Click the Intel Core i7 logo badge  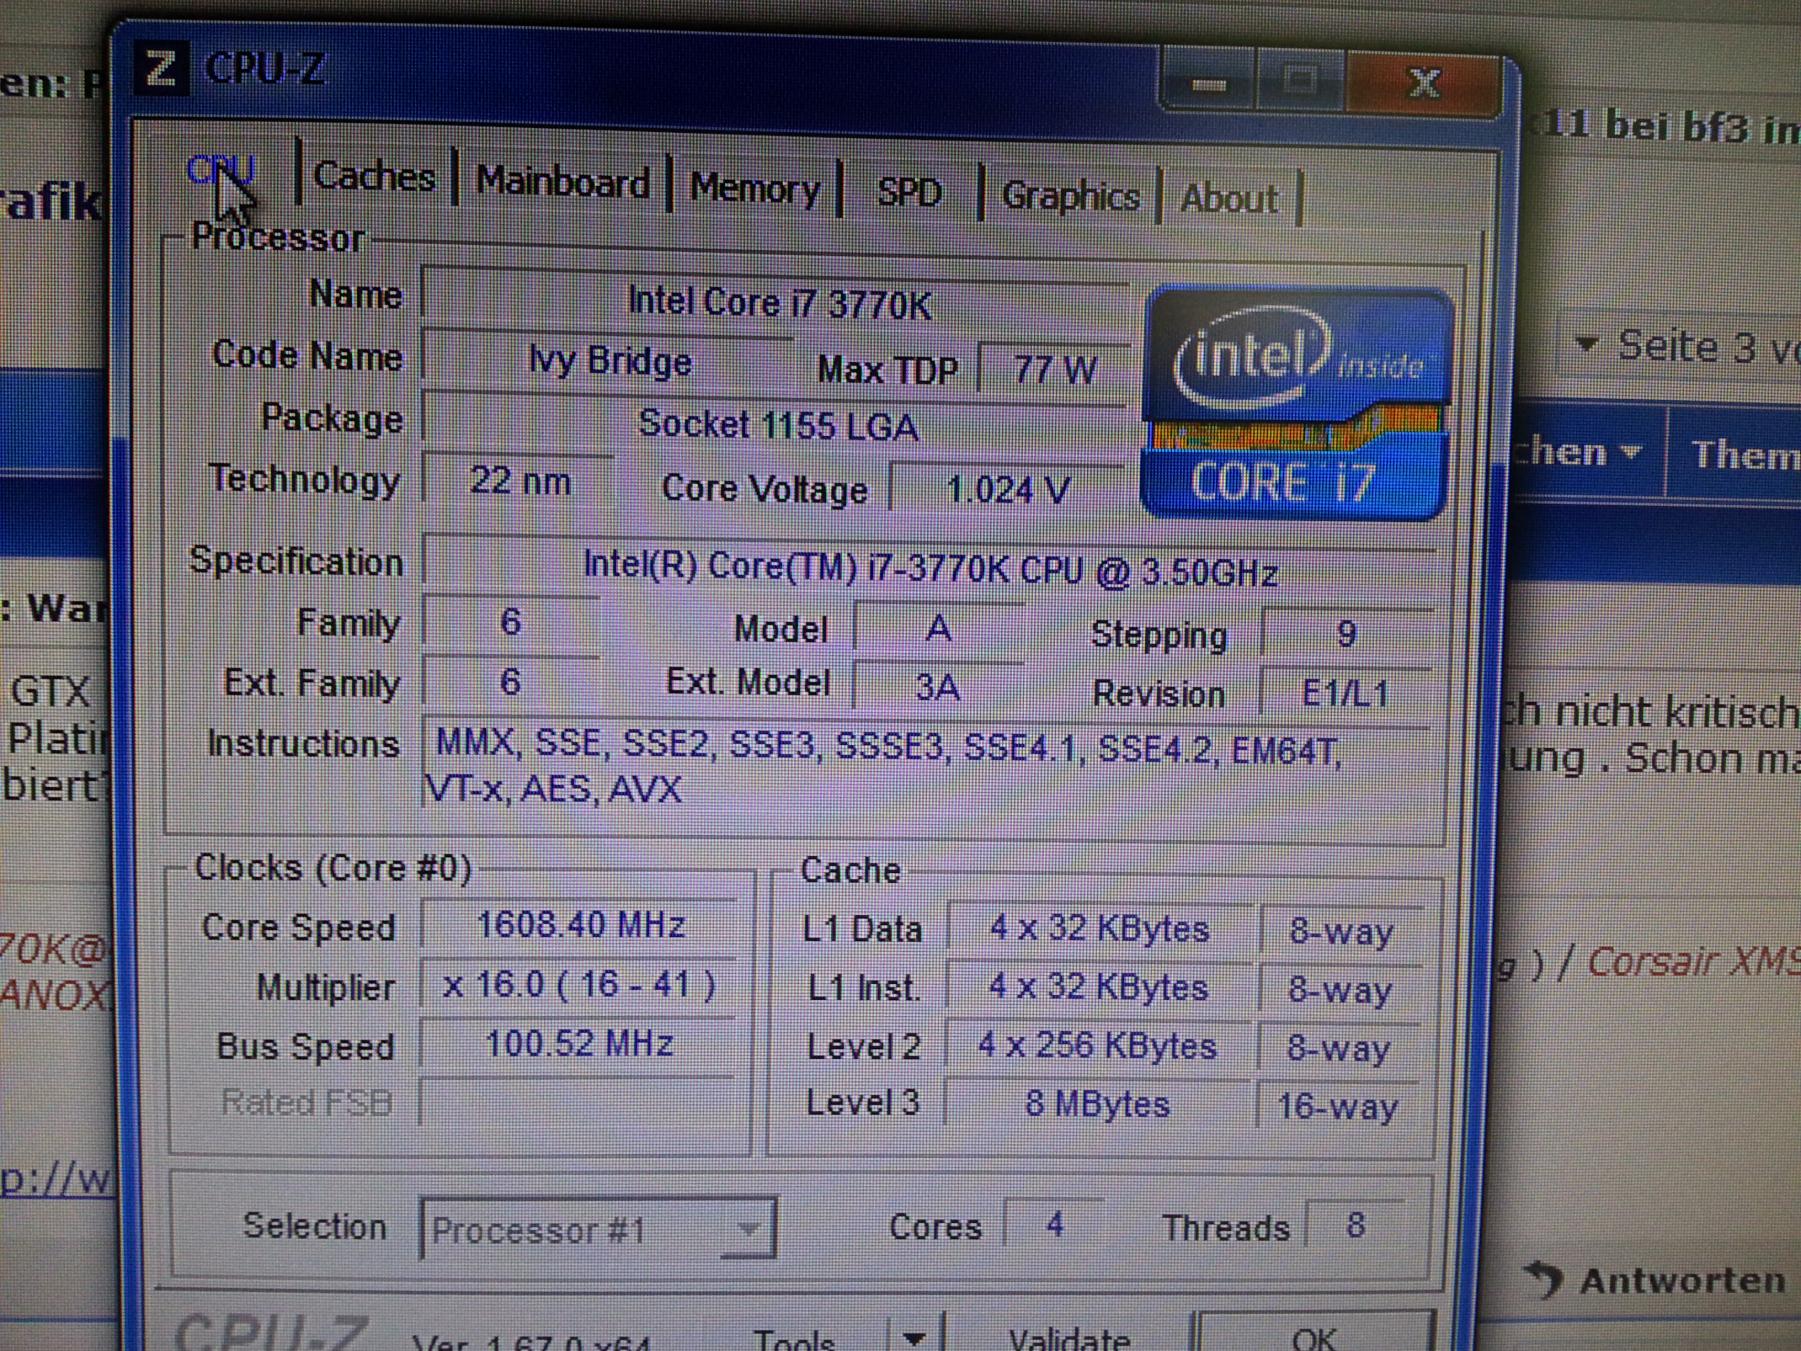click(1296, 403)
